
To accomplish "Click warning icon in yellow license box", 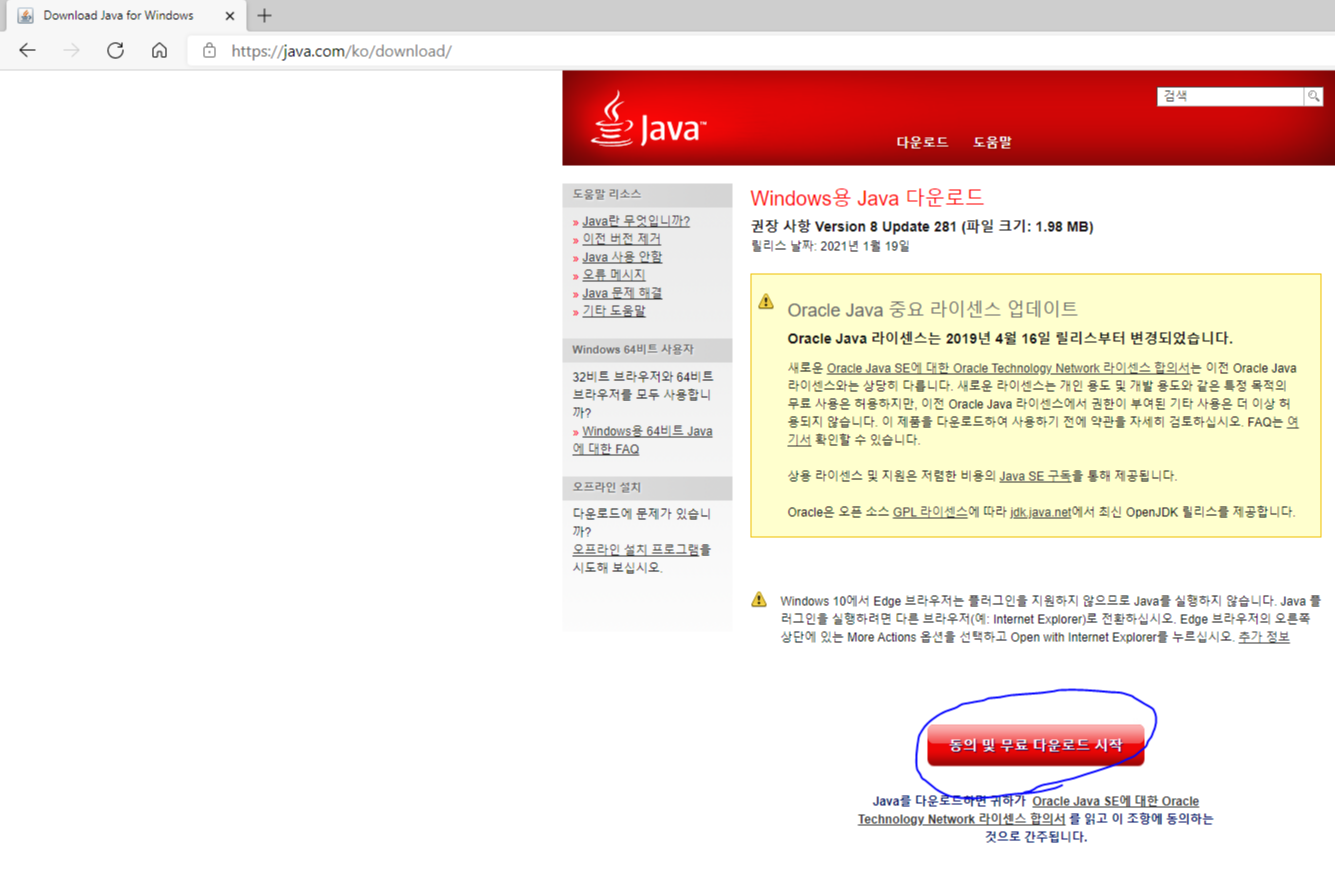I will [766, 301].
